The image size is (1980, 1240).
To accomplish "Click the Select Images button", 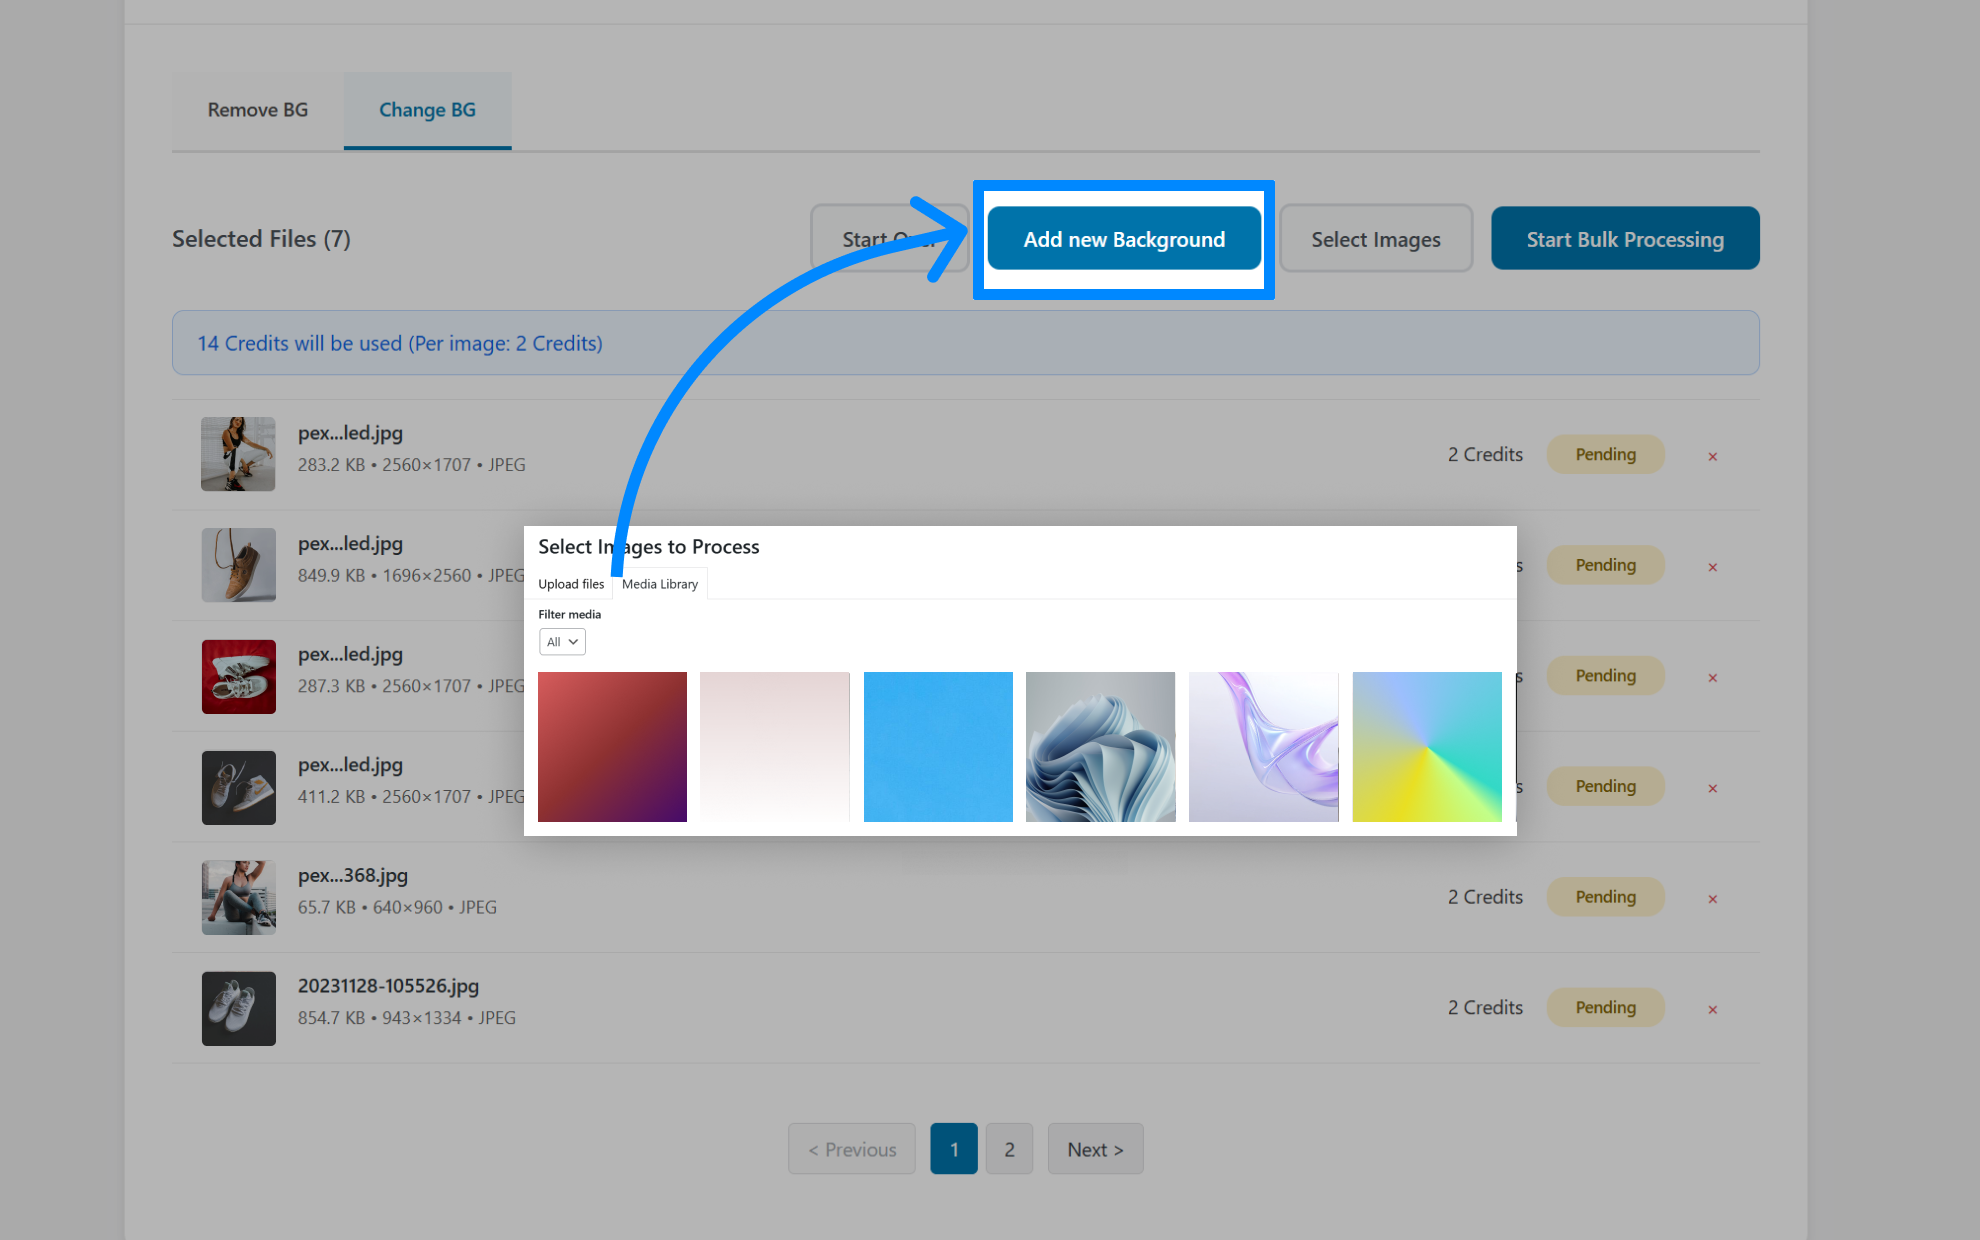I will click(1375, 239).
